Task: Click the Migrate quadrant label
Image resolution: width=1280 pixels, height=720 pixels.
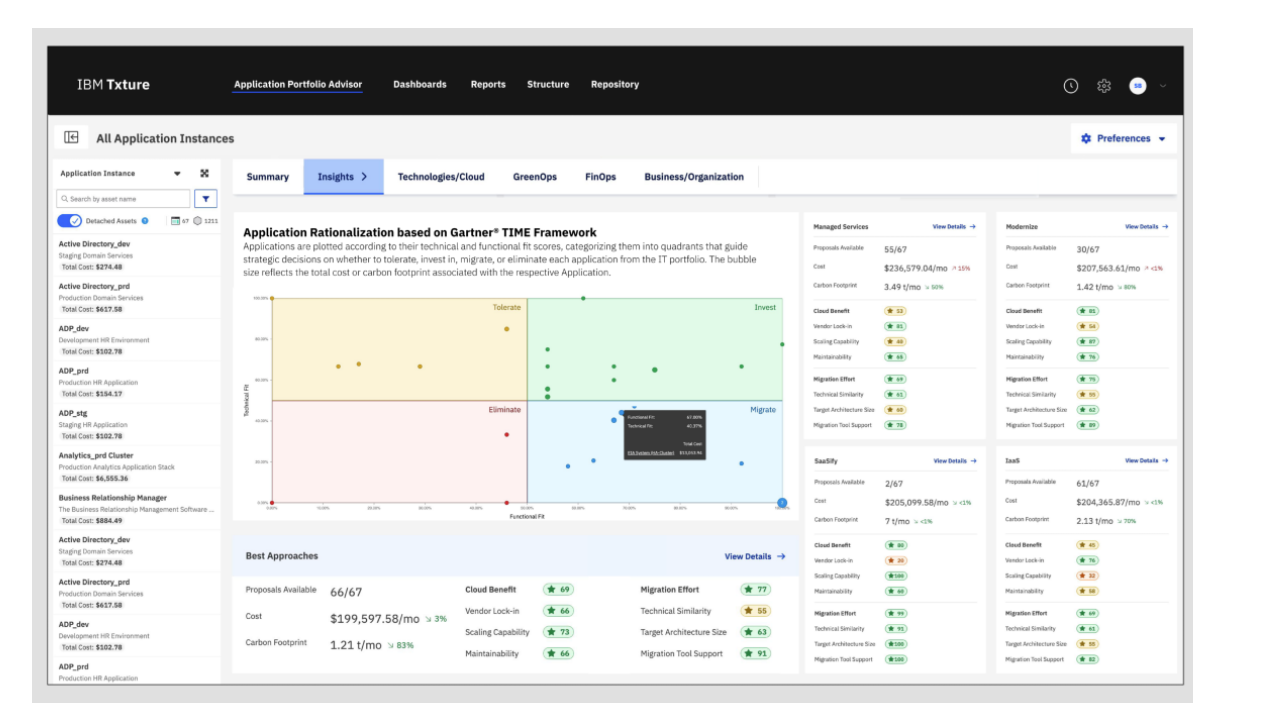Action: click(763, 410)
